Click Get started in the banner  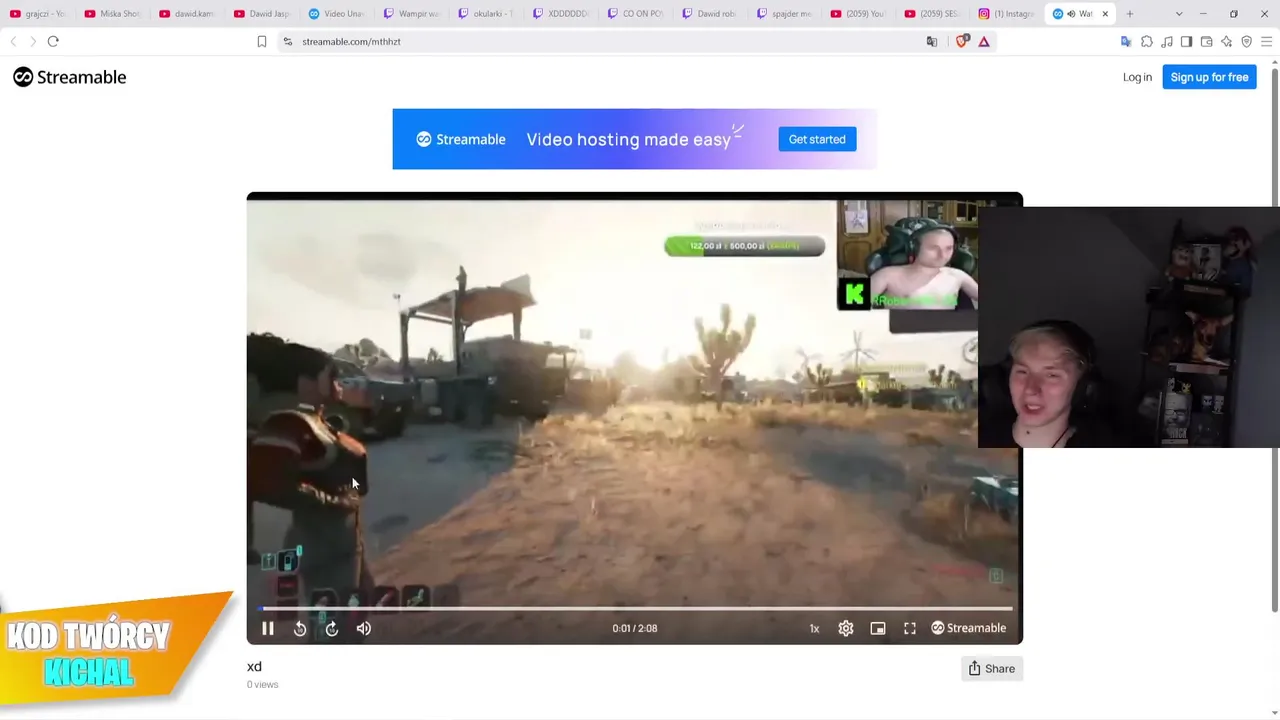click(x=817, y=139)
